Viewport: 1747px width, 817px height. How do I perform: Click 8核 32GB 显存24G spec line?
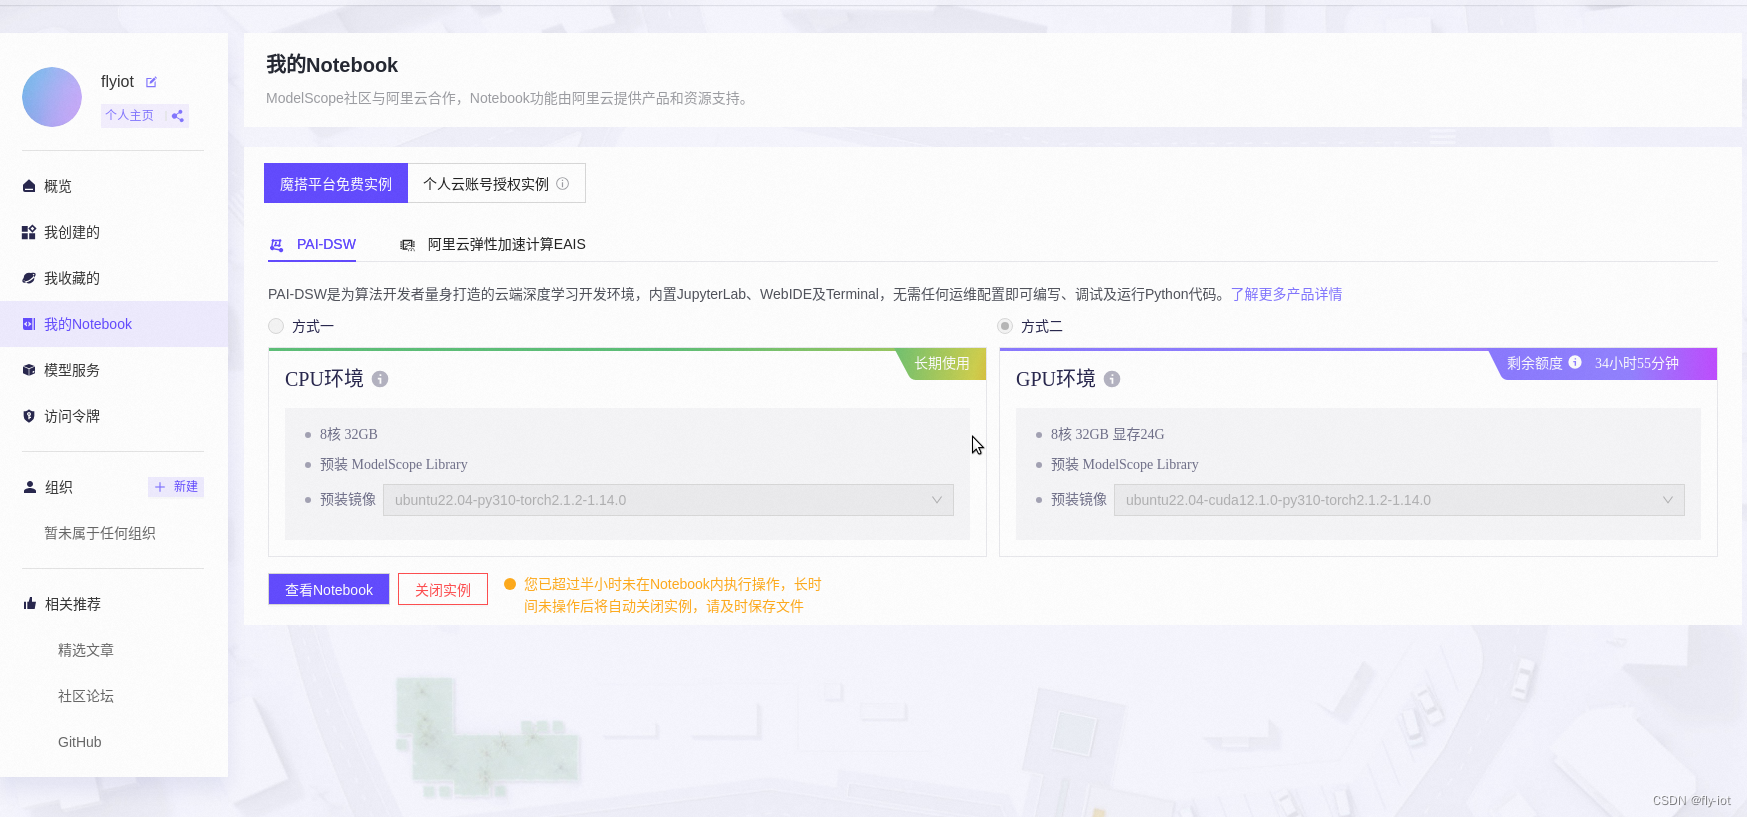[x=1107, y=434]
